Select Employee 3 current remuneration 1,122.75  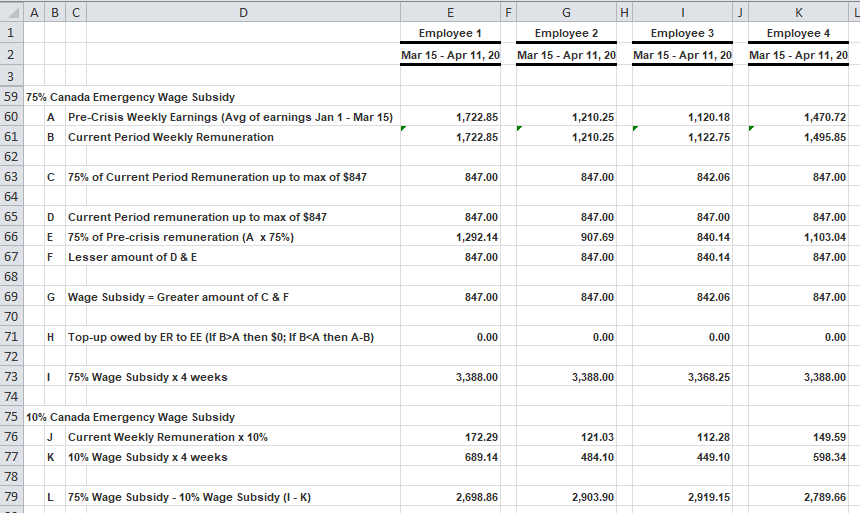pos(708,137)
